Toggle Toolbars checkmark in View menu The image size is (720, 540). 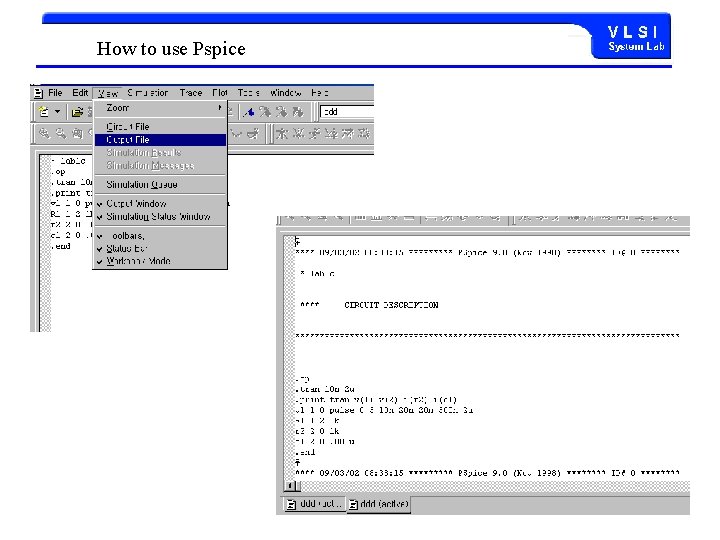(x=160, y=236)
